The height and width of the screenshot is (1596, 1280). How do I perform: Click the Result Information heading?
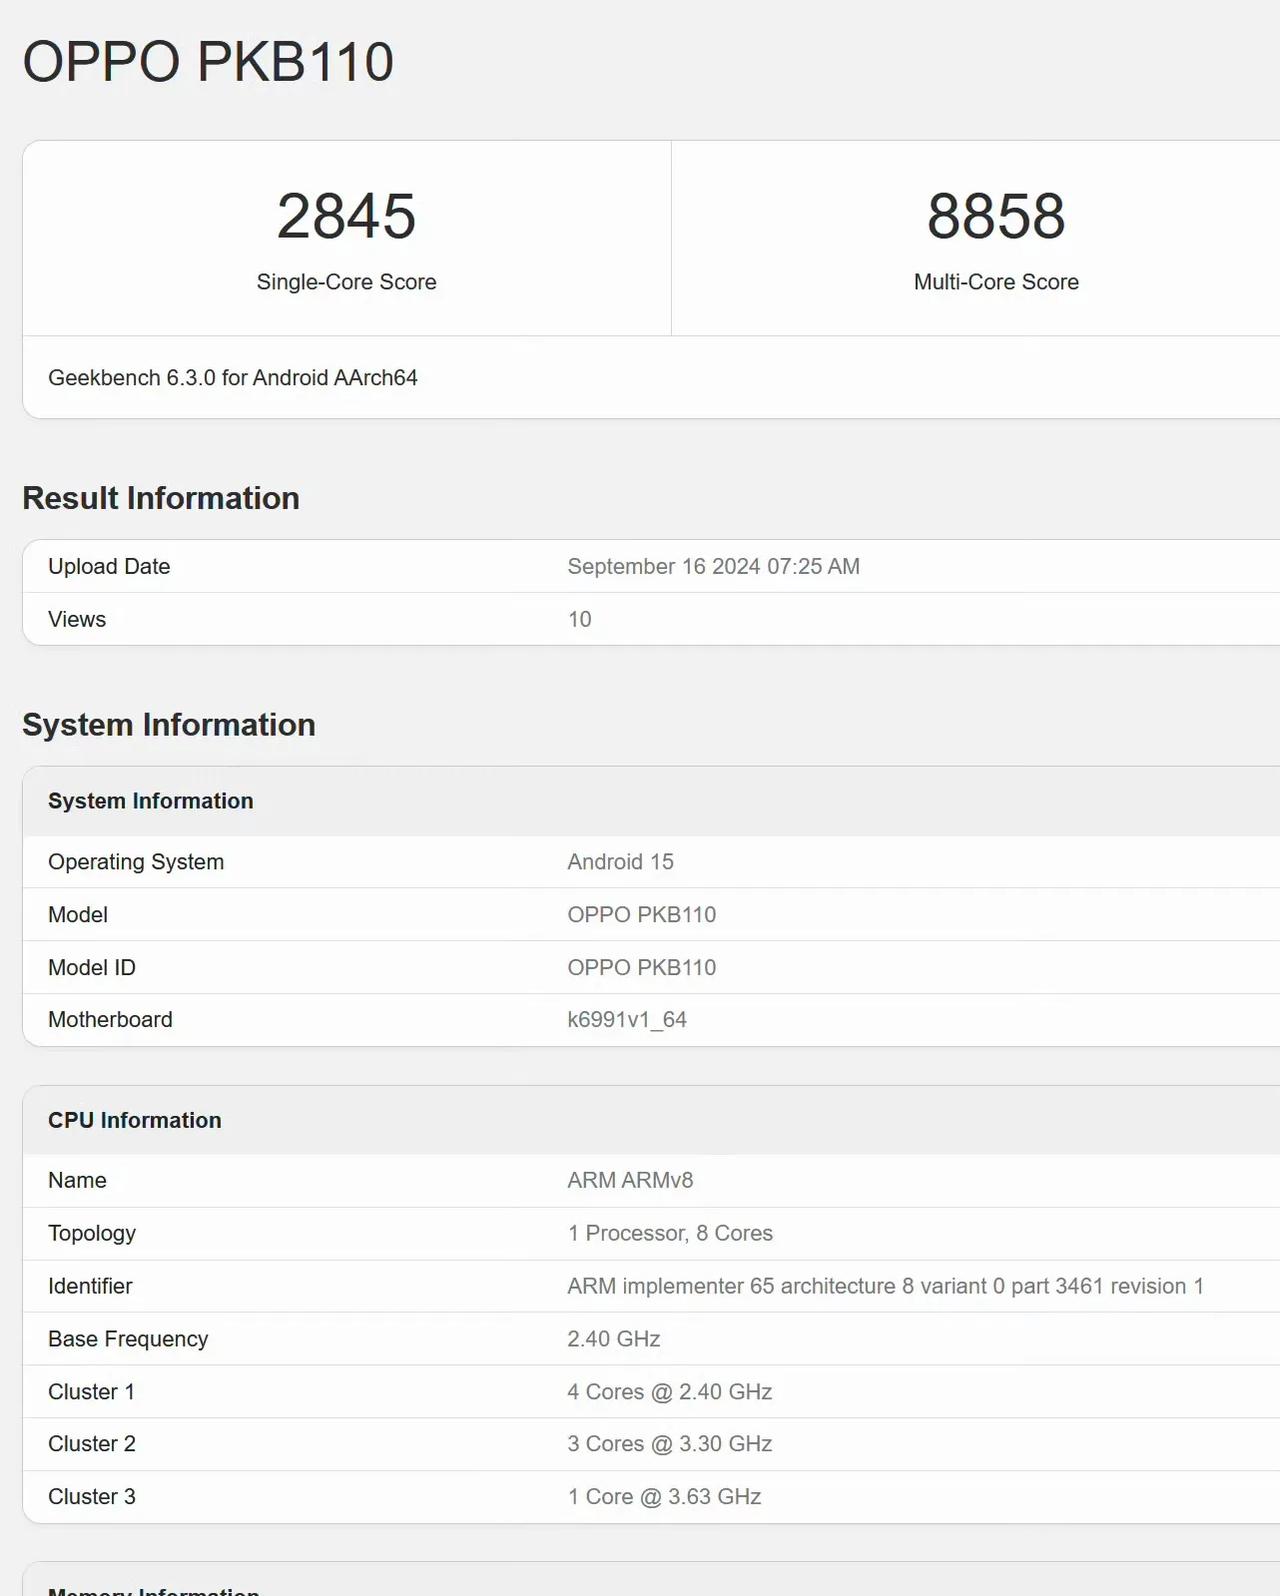click(161, 498)
